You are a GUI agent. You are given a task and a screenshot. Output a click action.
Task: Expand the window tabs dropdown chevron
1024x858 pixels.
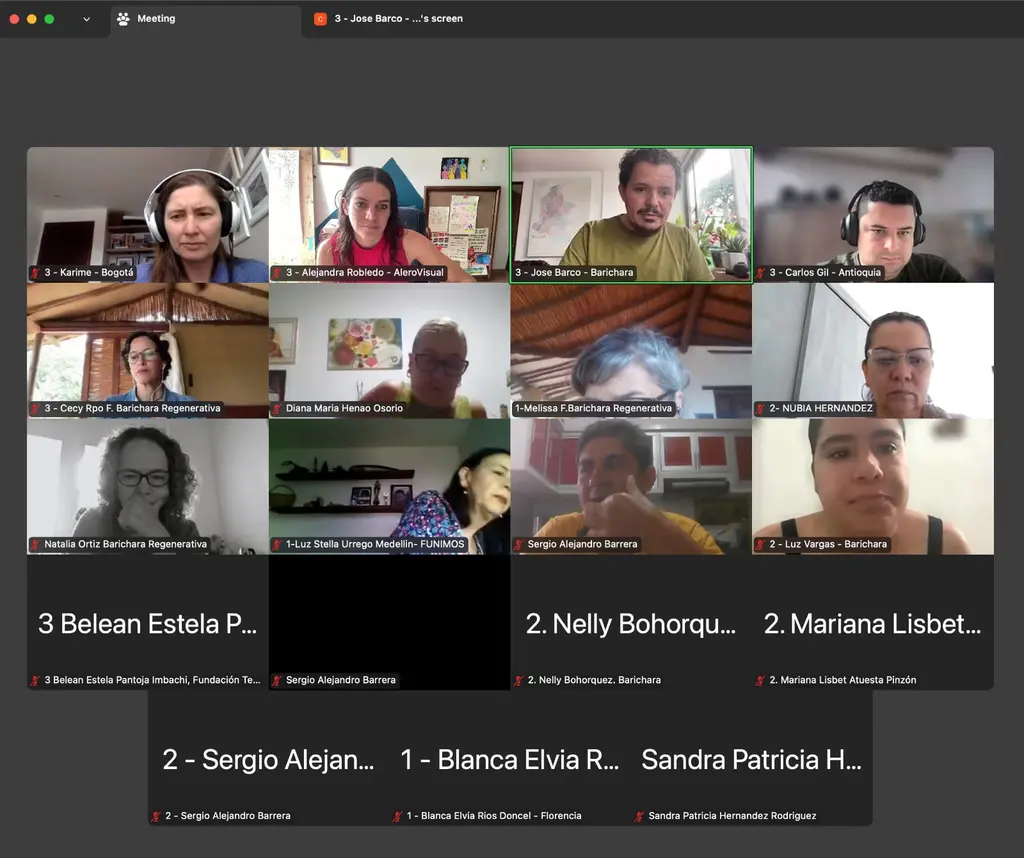point(86,19)
